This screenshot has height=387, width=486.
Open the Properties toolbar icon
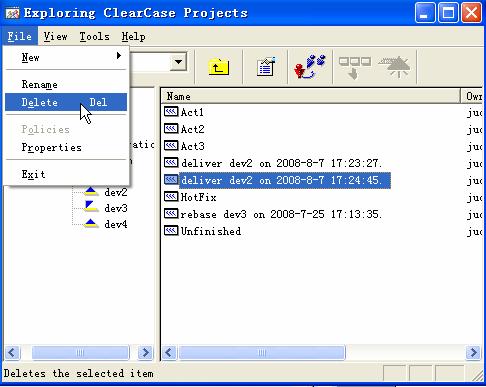coord(266,67)
